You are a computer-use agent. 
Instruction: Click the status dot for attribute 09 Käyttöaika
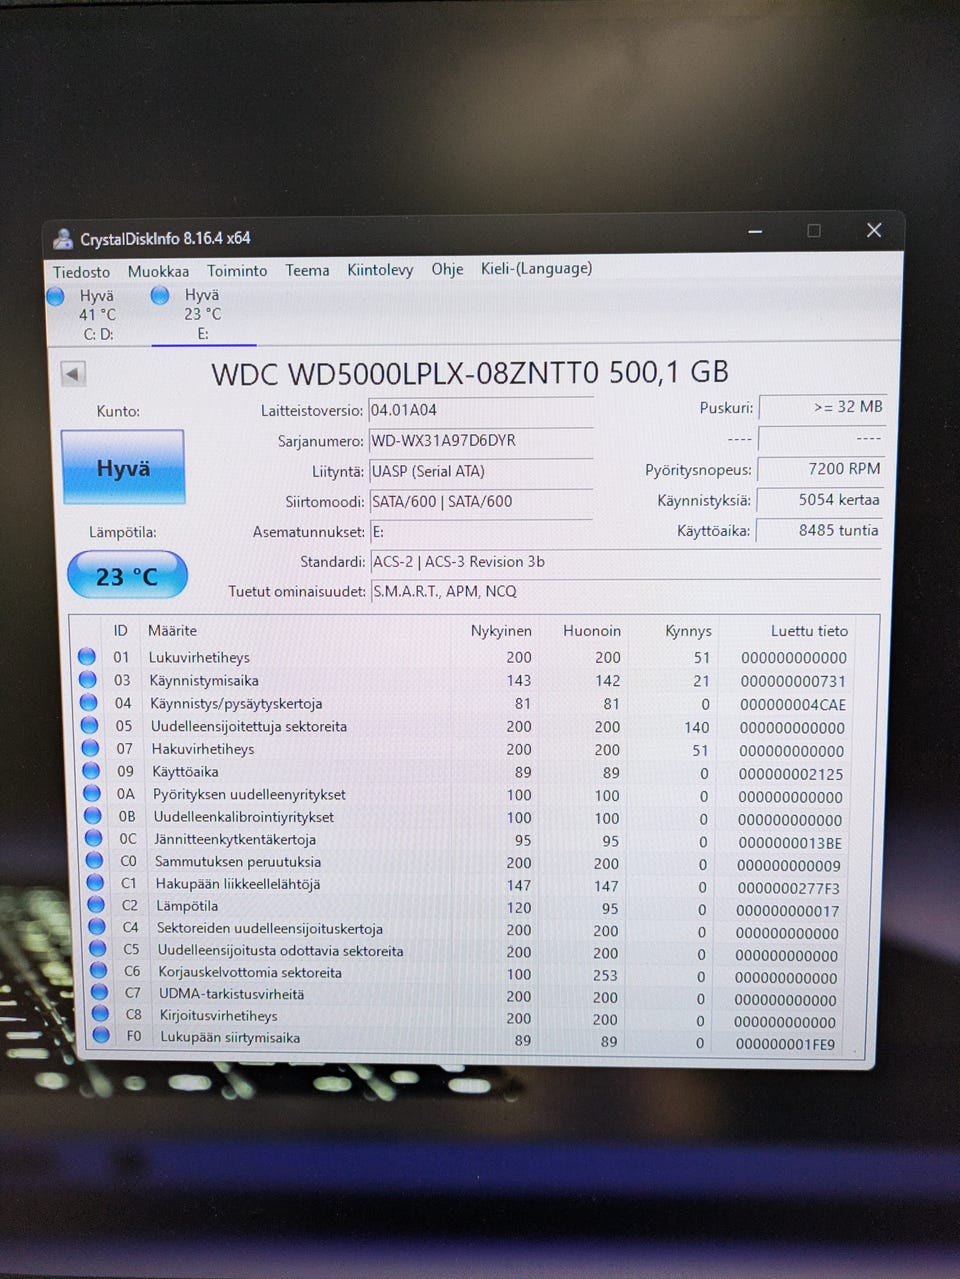click(91, 771)
